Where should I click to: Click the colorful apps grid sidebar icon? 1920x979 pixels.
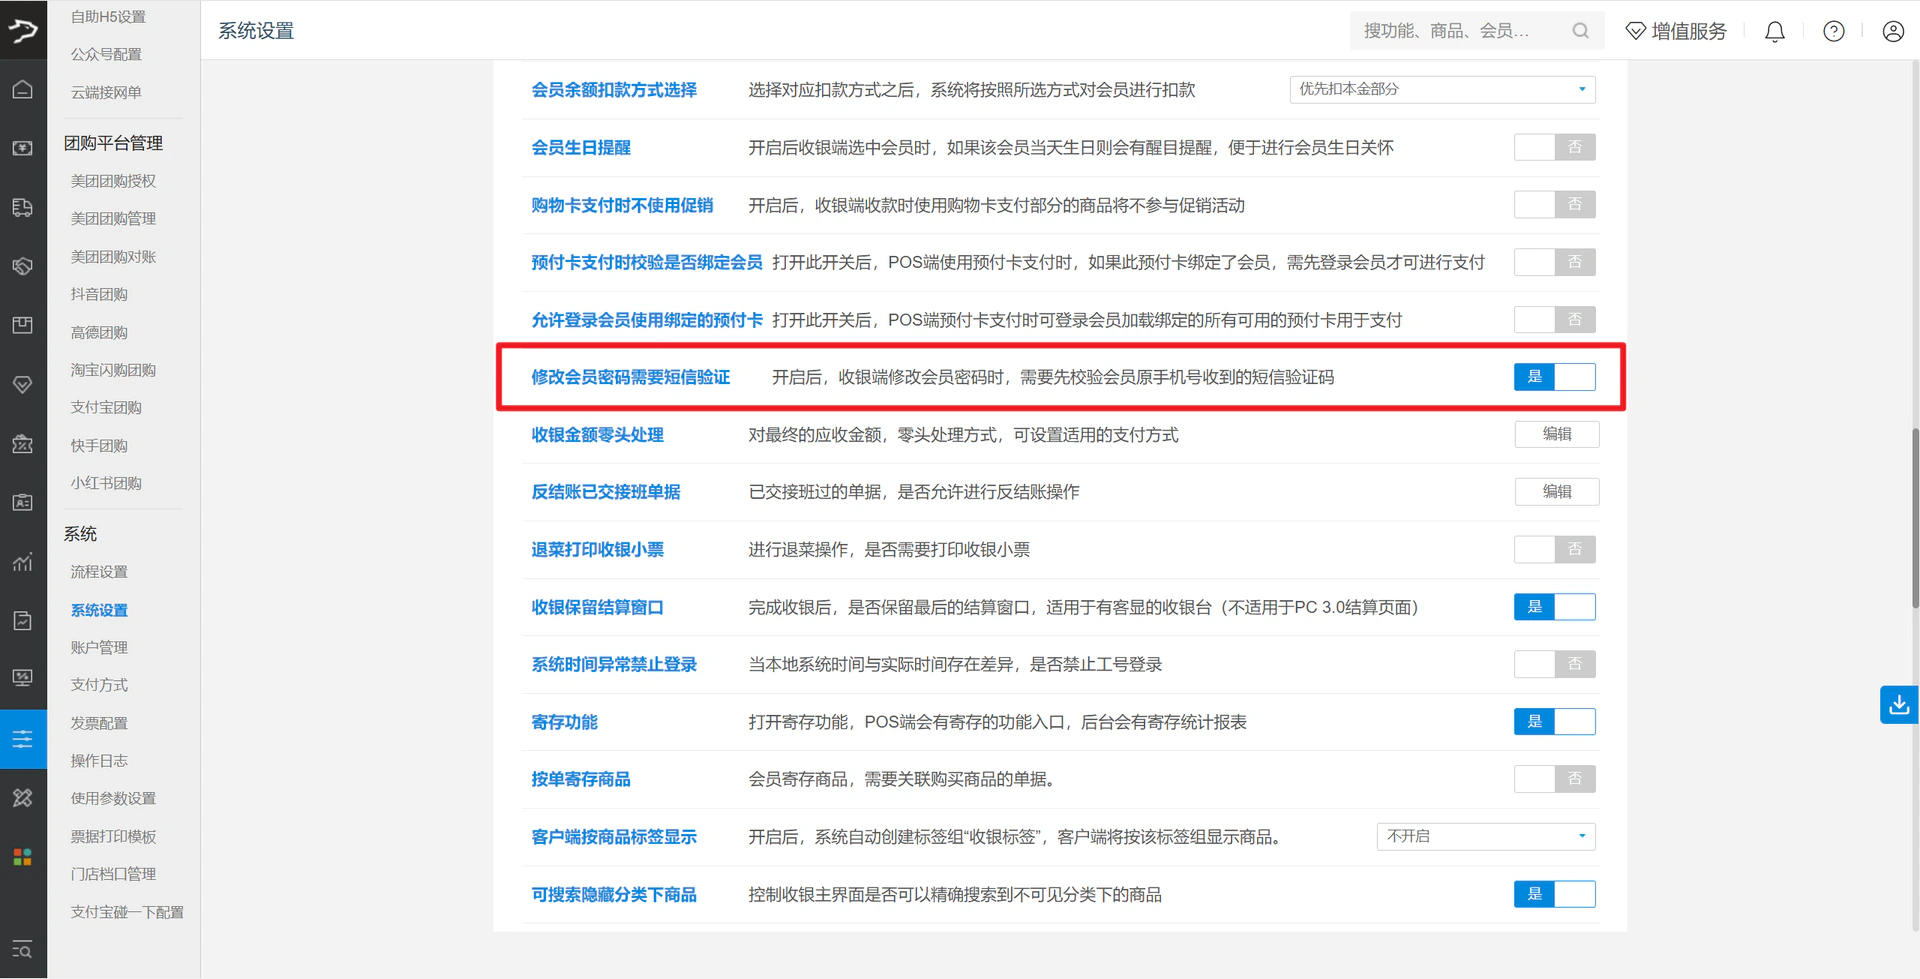coord(23,857)
